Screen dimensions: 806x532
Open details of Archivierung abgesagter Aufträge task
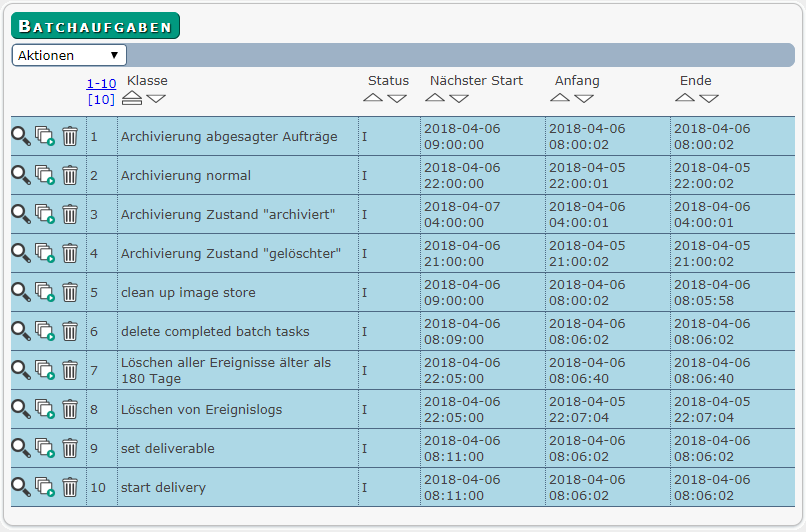21,136
